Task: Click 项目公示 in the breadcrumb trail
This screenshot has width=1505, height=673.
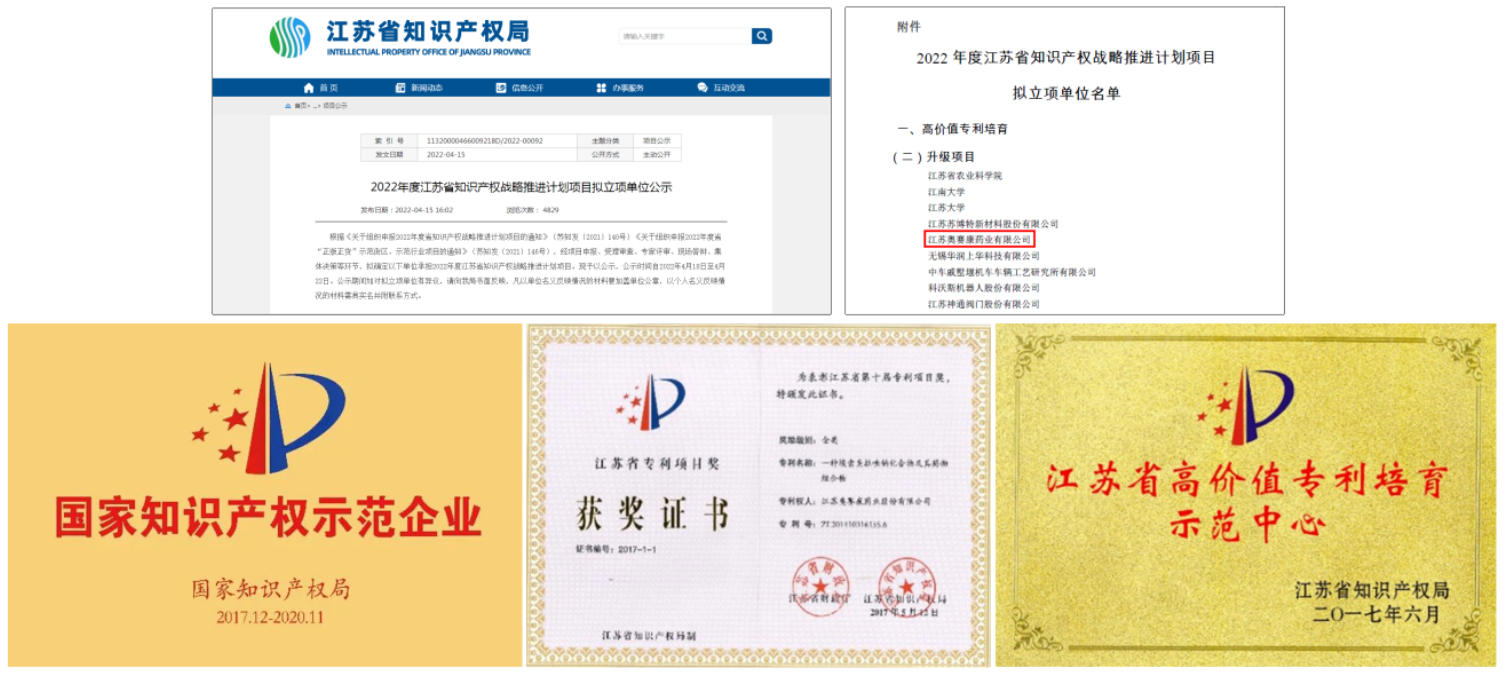Action: [x=336, y=104]
